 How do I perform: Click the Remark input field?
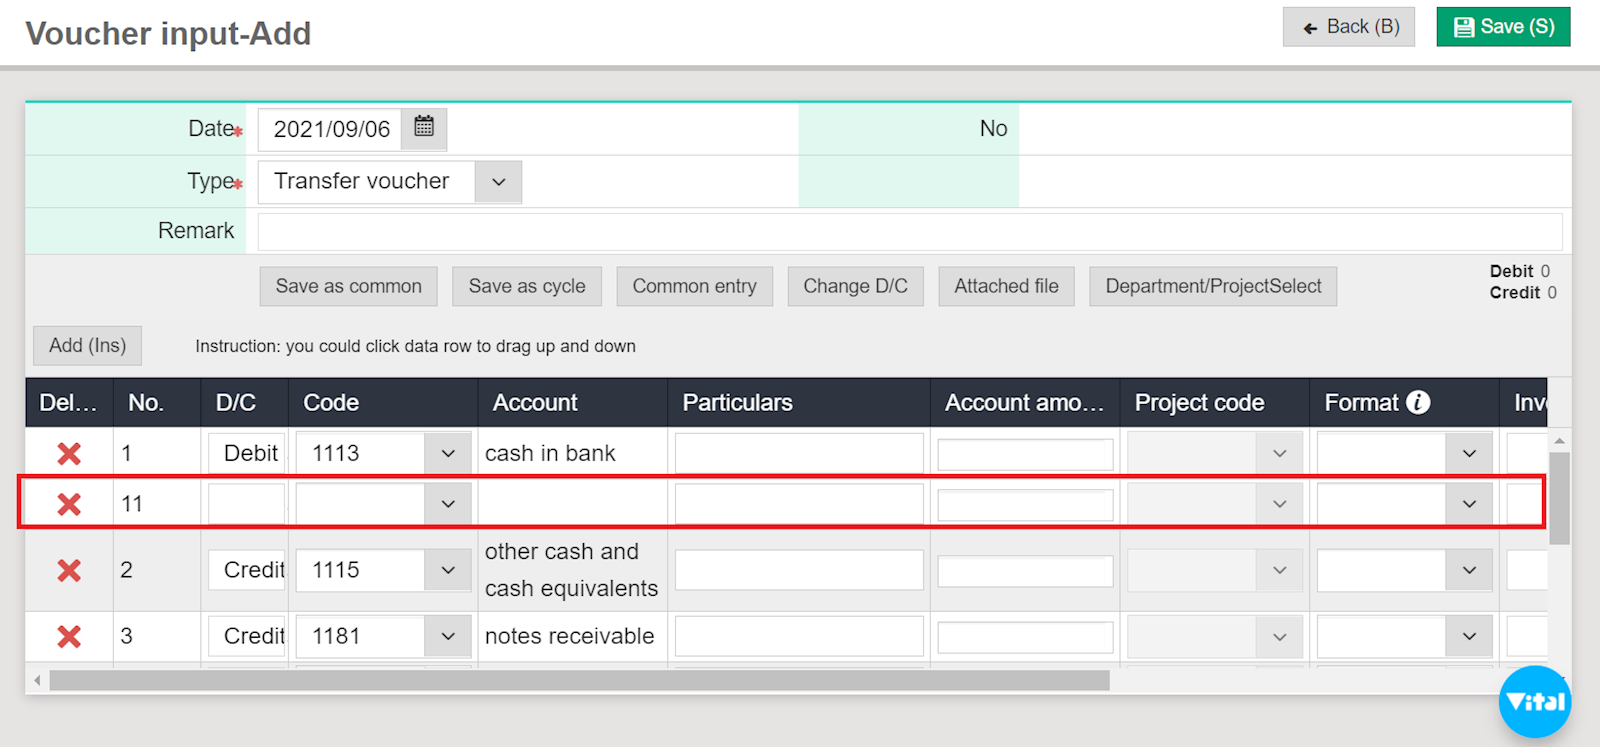pyautogui.click(x=909, y=231)
